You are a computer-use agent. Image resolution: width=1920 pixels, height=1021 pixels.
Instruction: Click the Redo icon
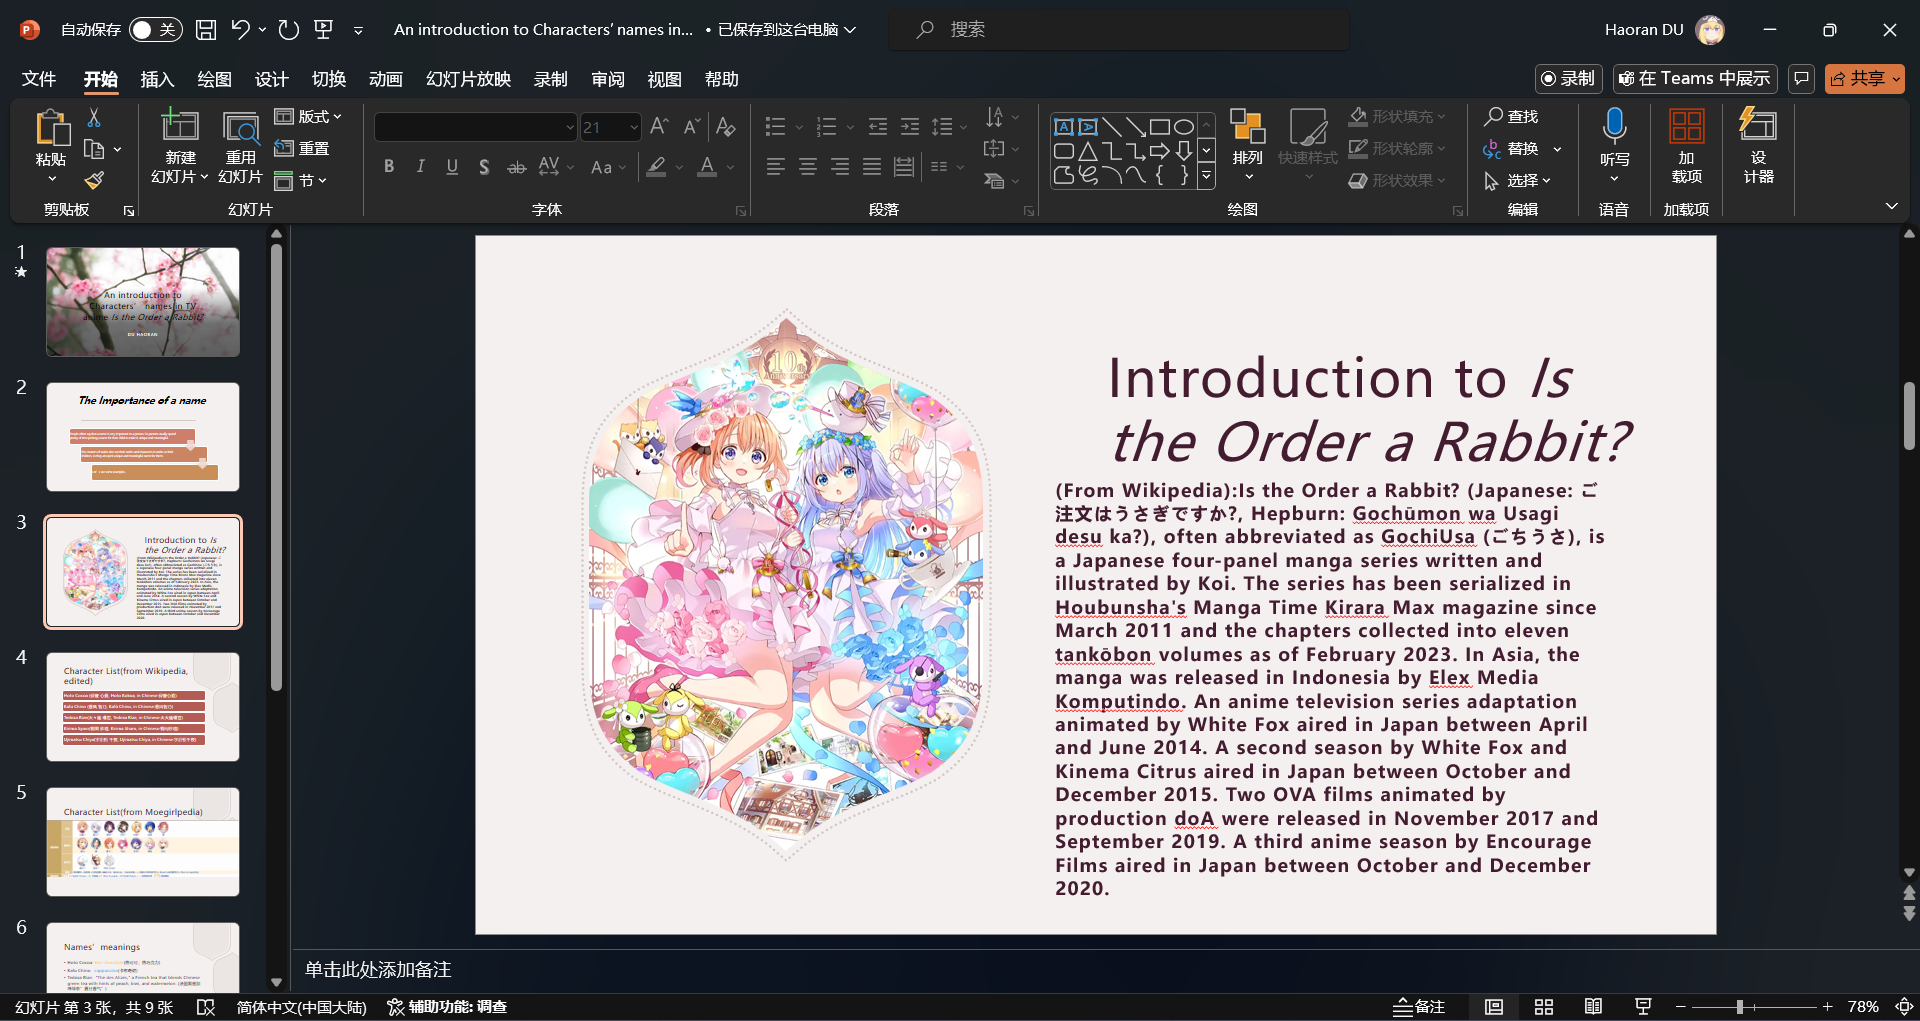289,30
